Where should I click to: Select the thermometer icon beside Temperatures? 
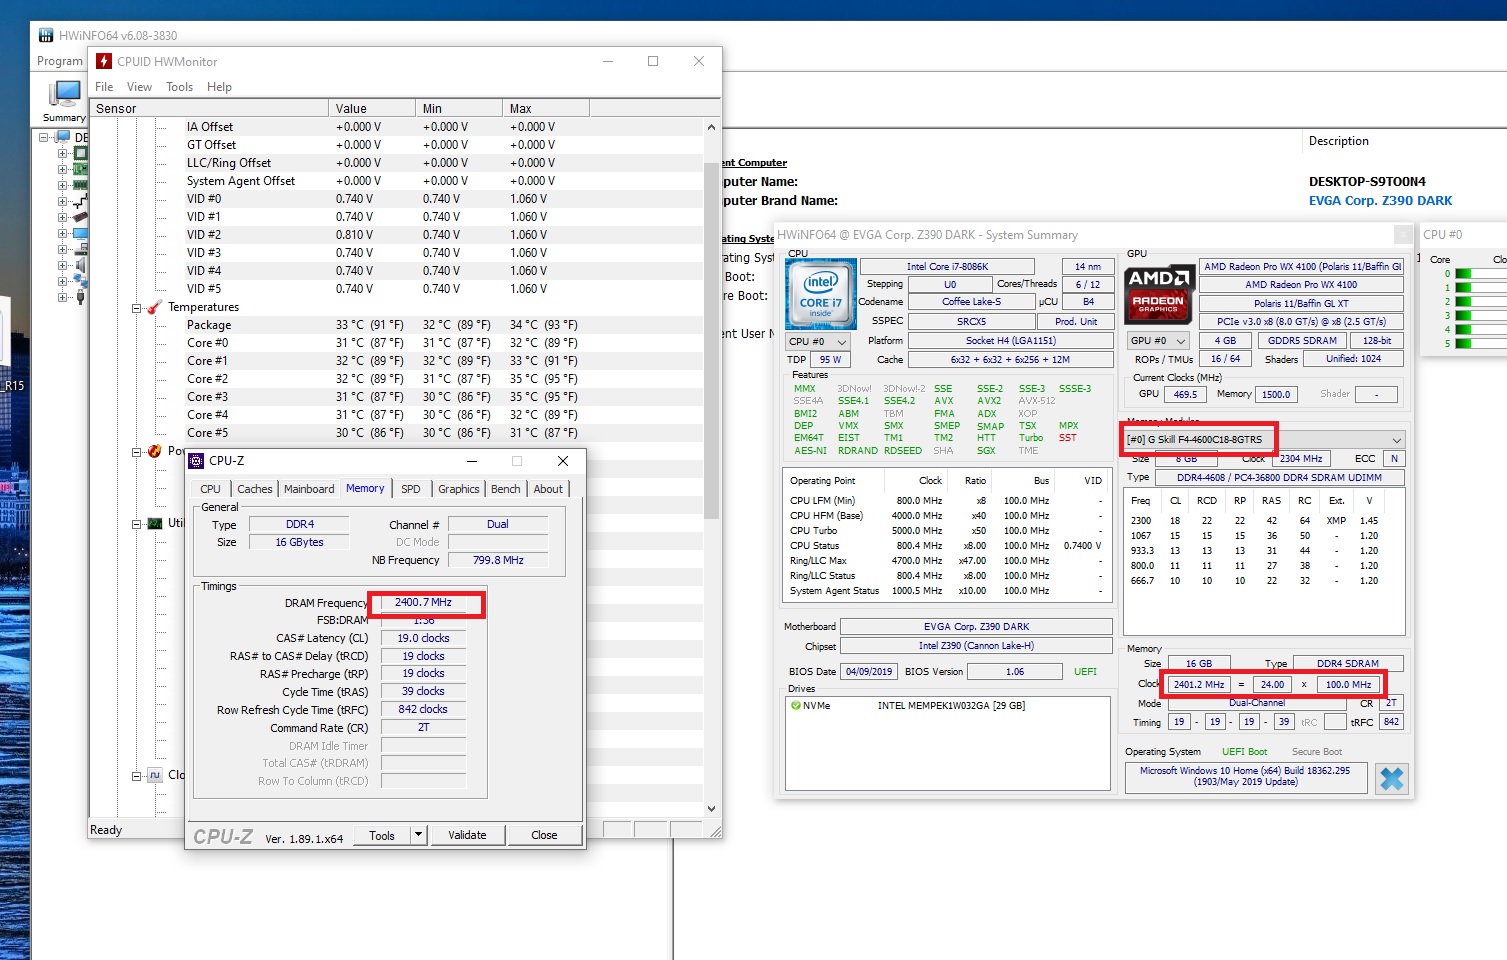(155, 307)
